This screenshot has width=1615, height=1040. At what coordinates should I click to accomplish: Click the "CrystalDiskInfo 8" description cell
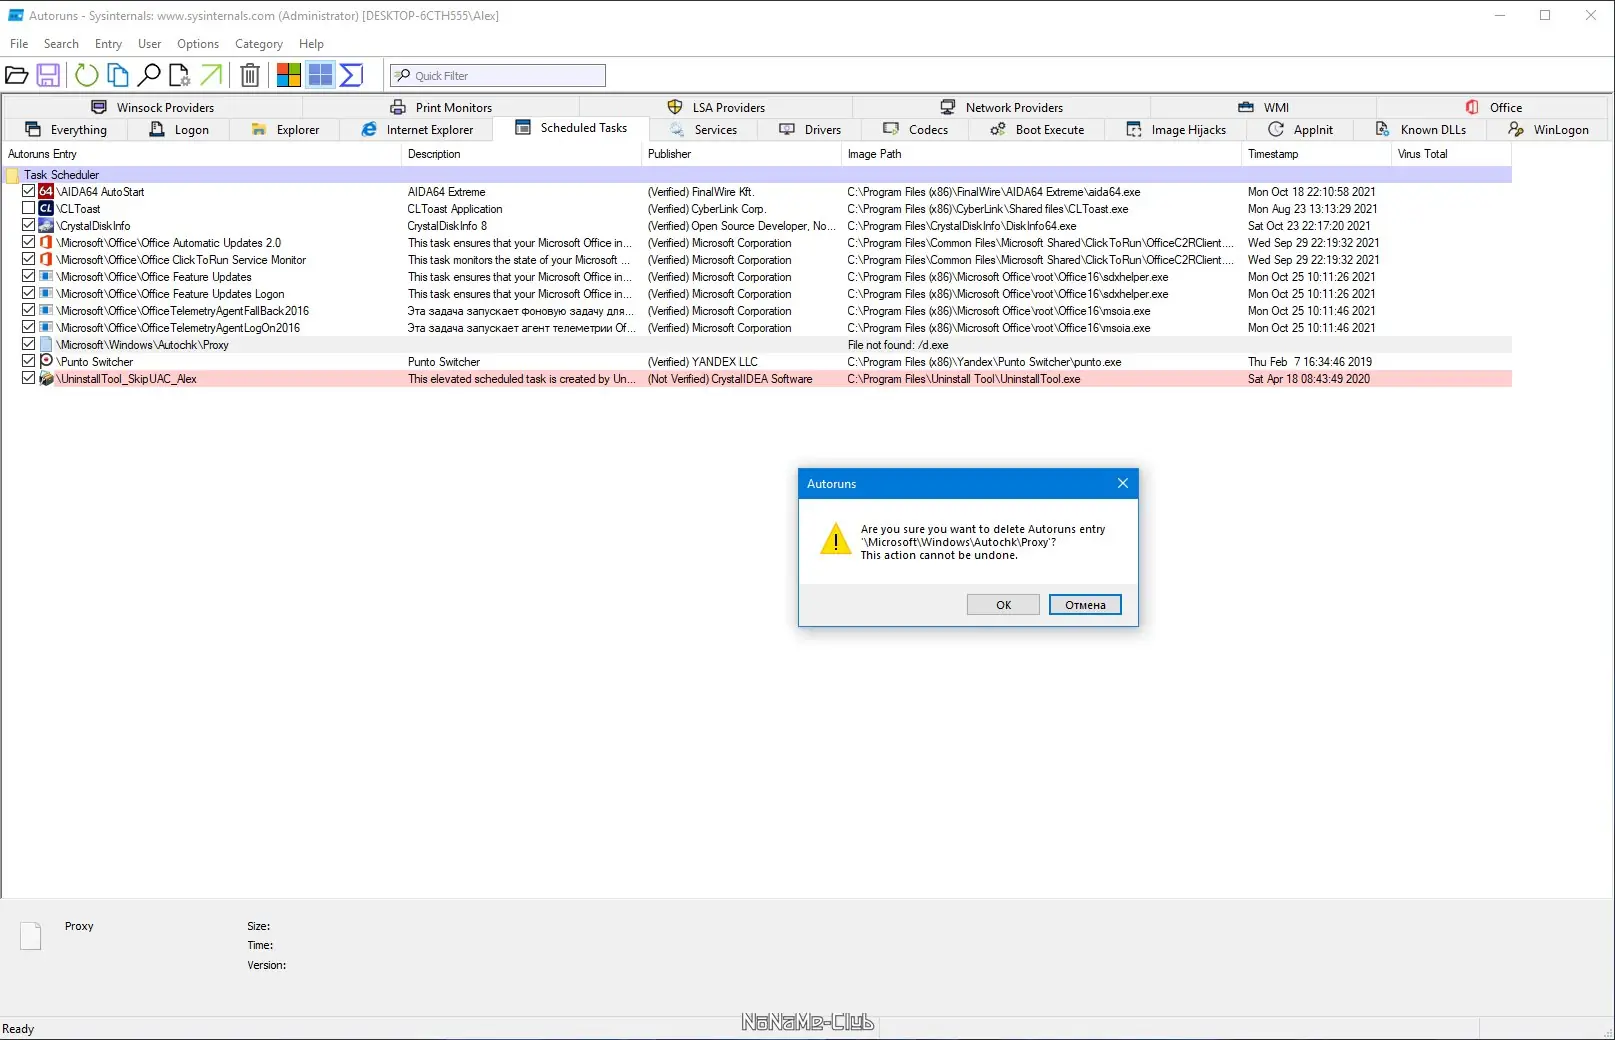[447, 226]
